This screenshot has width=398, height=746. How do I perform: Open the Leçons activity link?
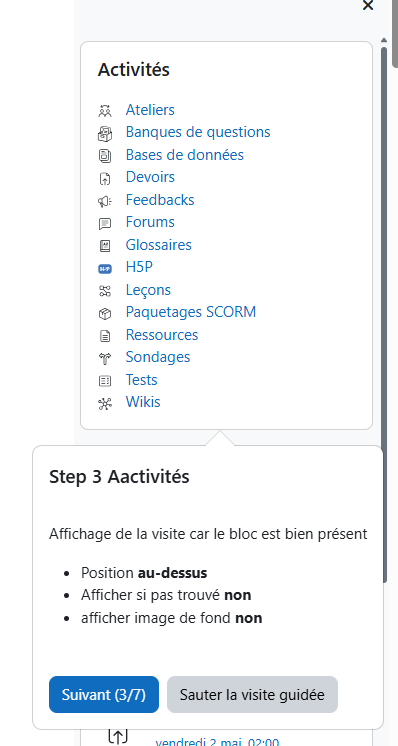pyautogui.click(x=148, y=290)
